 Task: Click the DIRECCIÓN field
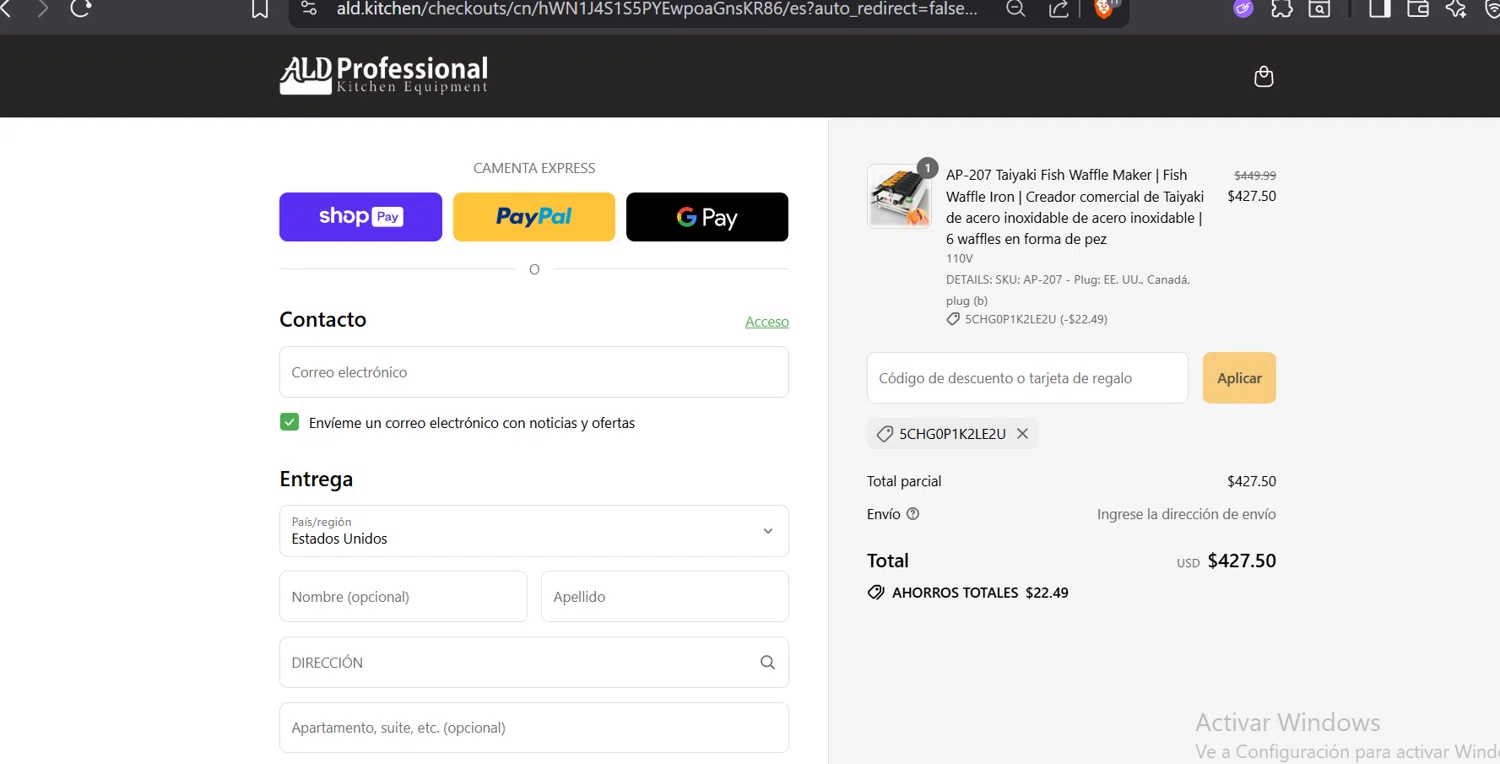point(534,662)
